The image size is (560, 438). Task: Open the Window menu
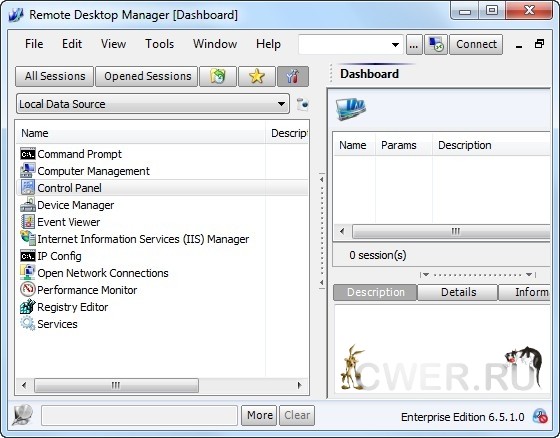(215, 44)
